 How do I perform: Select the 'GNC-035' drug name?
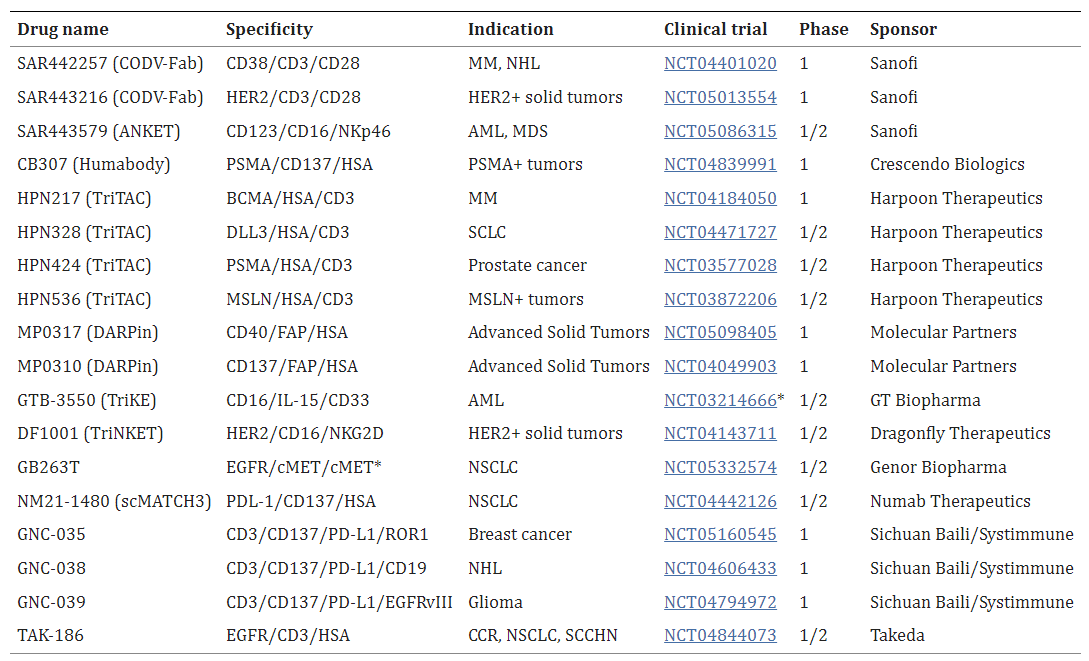point(51,535)
